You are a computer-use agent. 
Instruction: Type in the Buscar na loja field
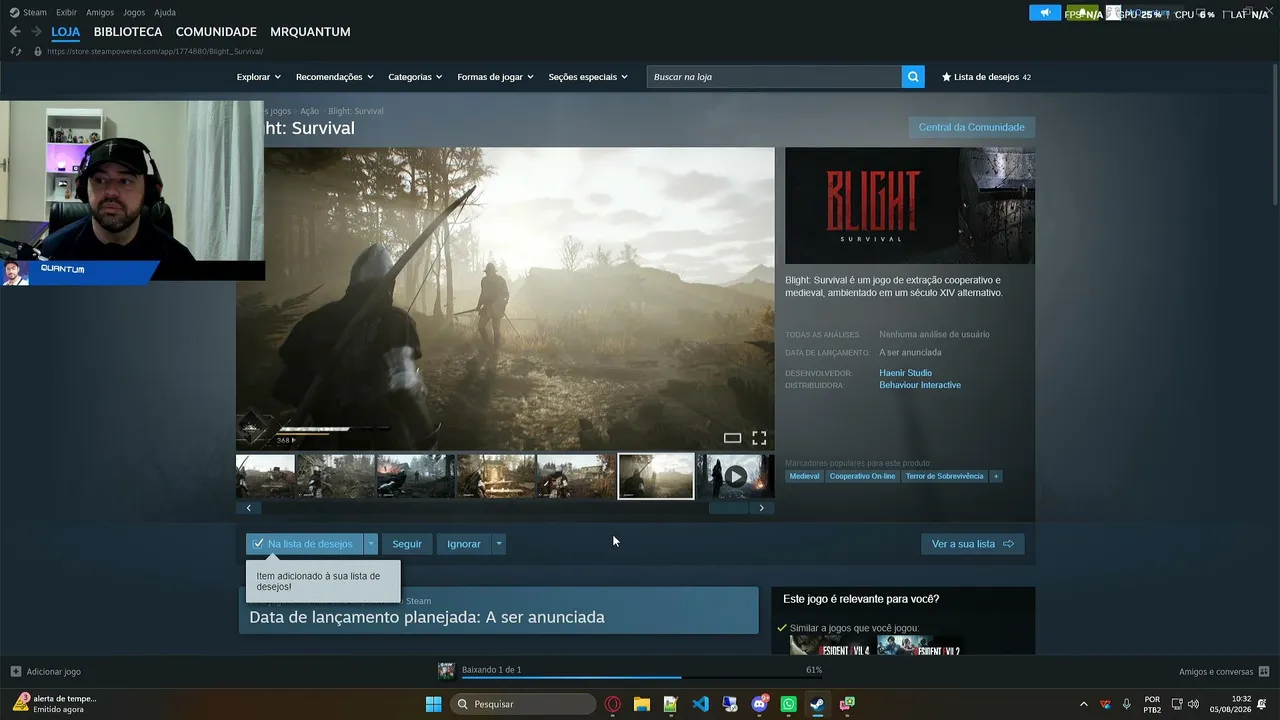tap(774, 77)
